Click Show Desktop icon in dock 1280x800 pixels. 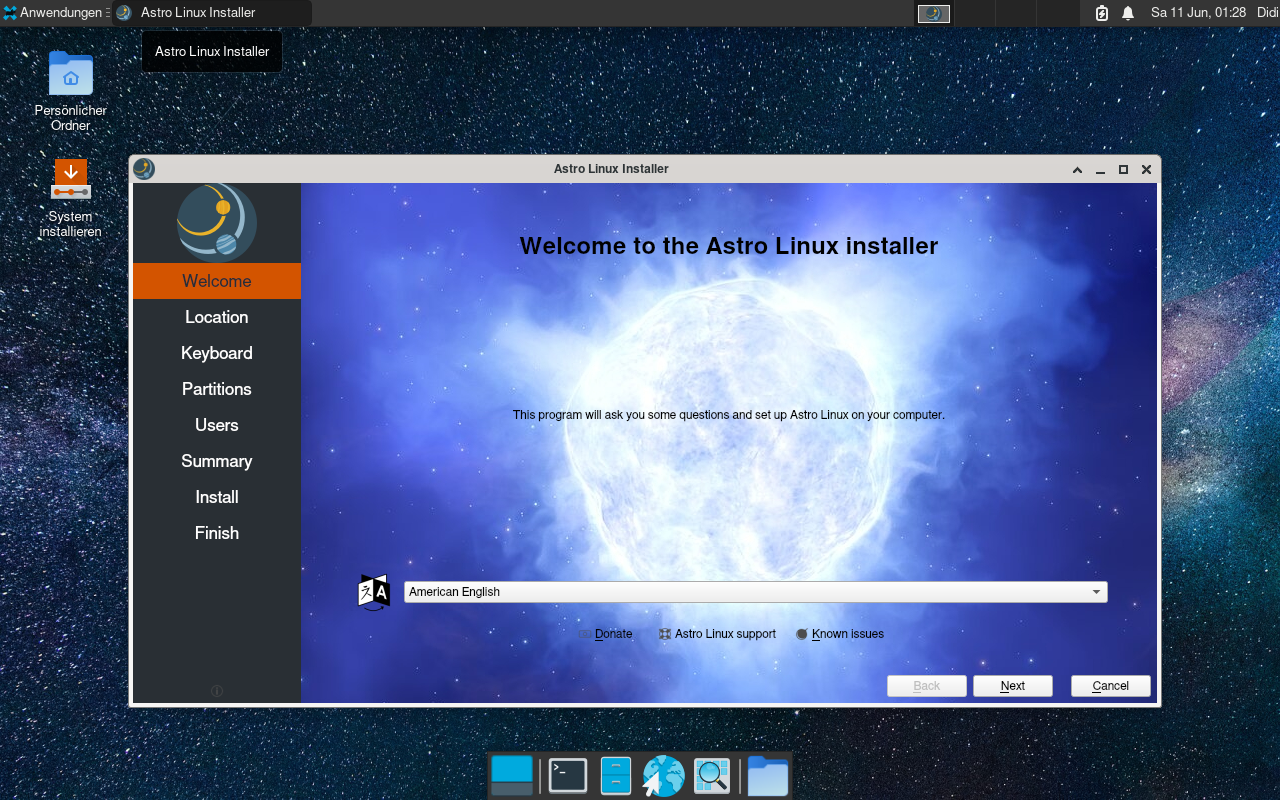(x=512, y=775)
